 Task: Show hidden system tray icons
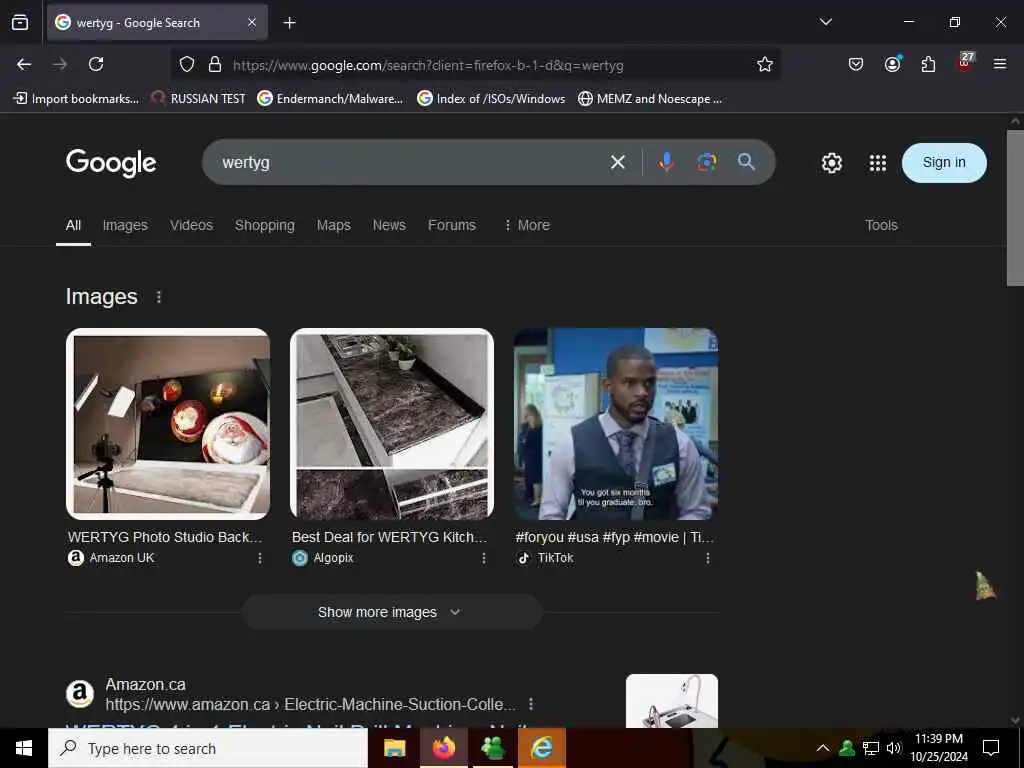pos(823,748)
